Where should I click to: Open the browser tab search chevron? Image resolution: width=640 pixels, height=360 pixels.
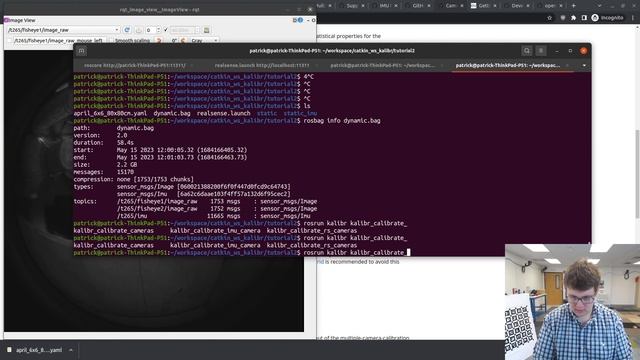click(x=599, y=6)
